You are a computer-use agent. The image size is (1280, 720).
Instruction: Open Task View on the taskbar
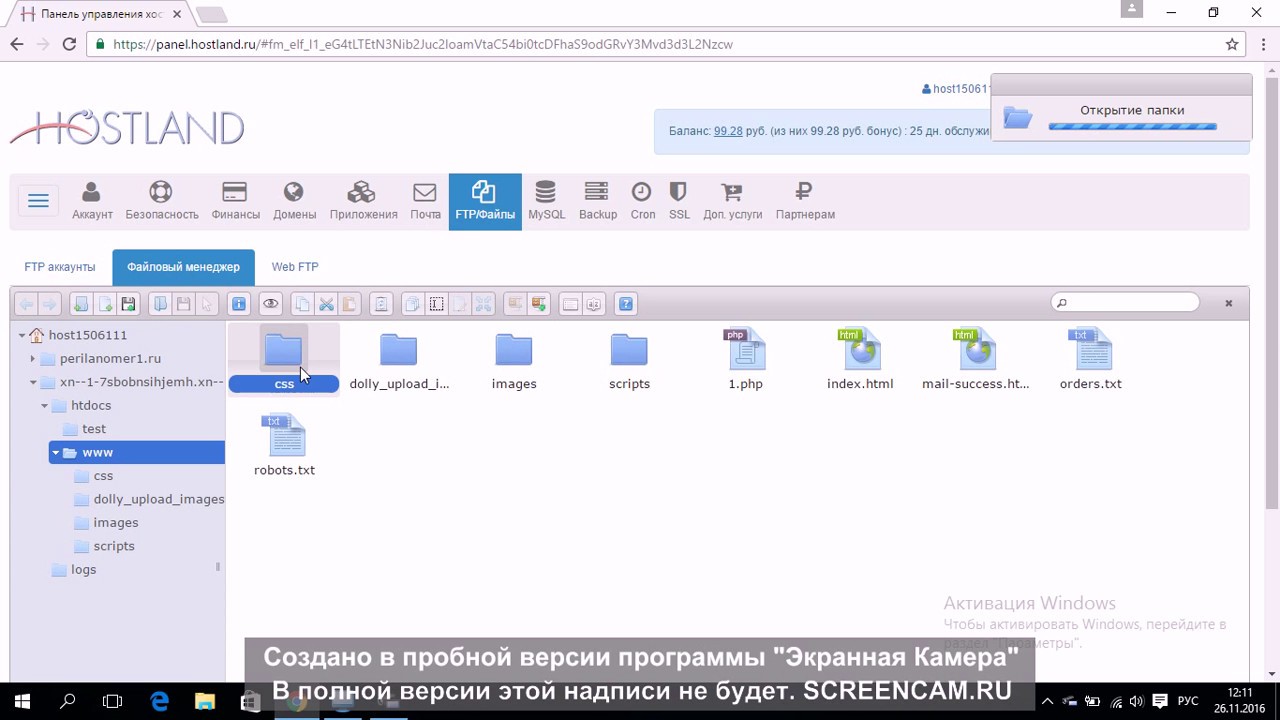113,701
